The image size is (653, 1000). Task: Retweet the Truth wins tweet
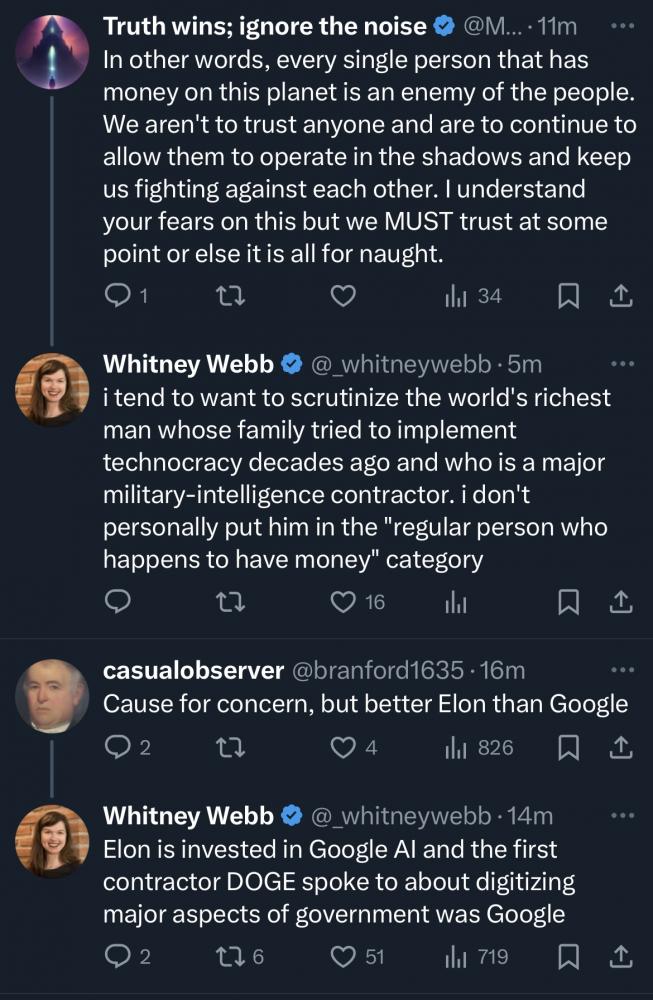pyautogui.click(x=231, y=296)
